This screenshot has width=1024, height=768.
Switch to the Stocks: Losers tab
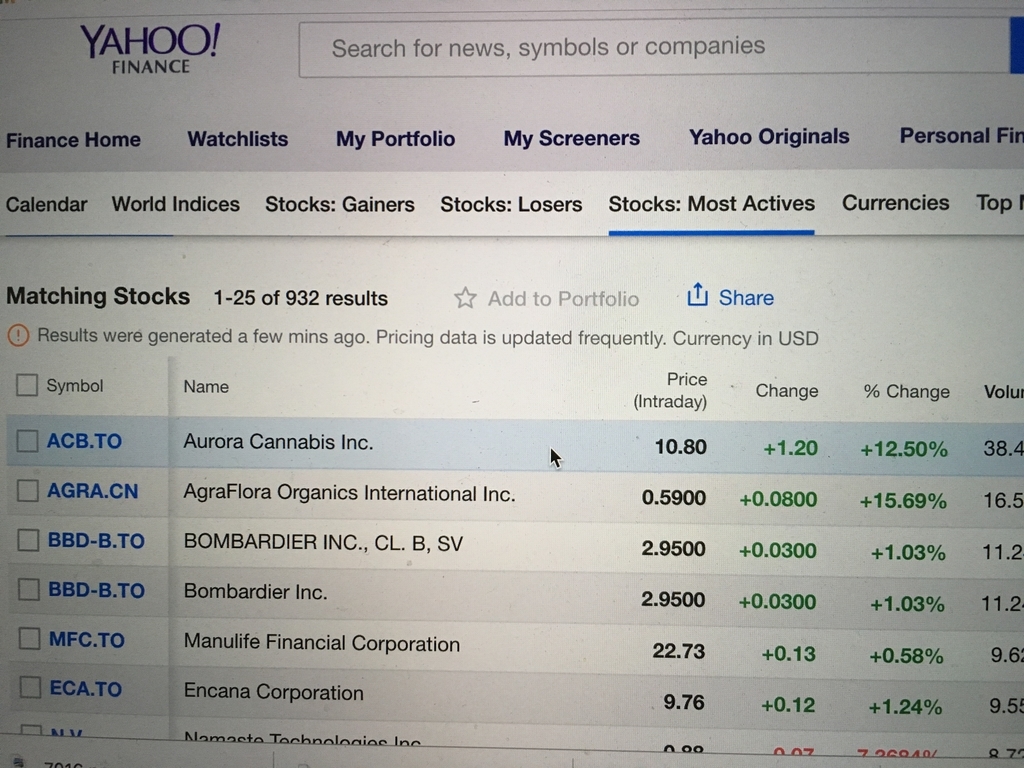coord(511,204)
